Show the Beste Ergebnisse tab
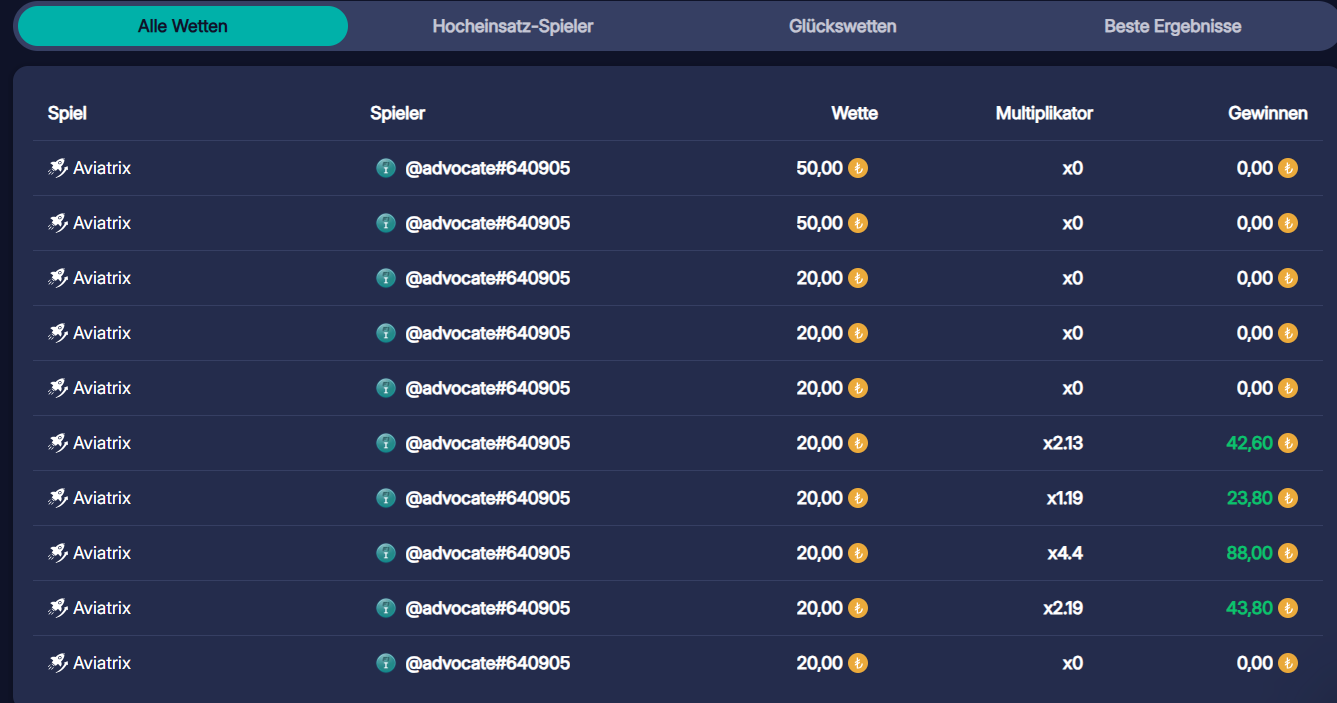Viewport: 1337px width, 703px height. point(1173,26)
